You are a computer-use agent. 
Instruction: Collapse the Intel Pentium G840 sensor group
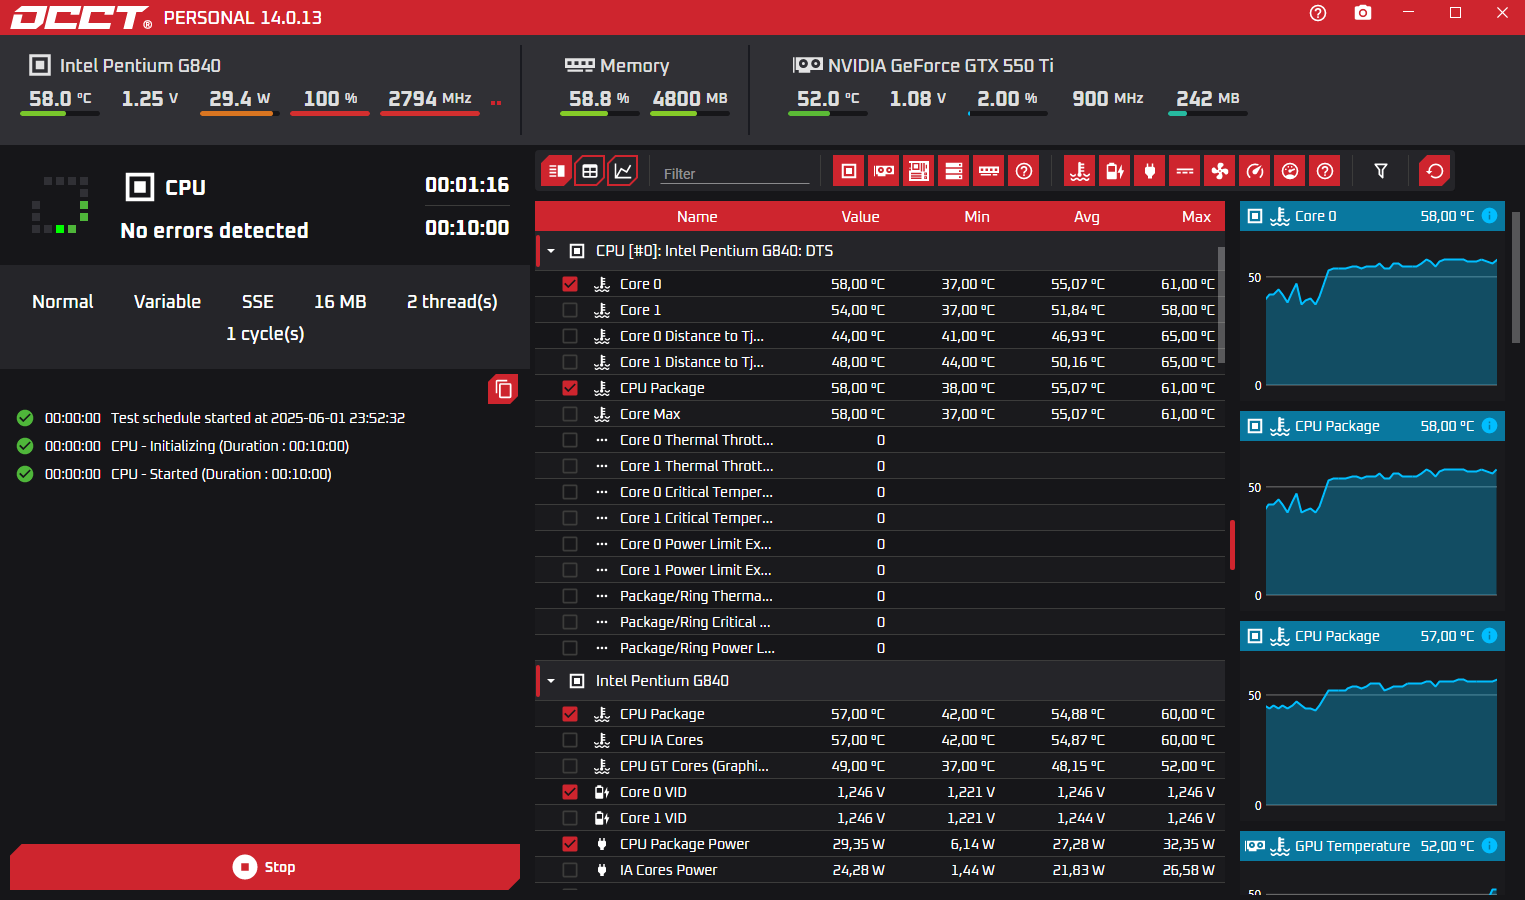pos(551,681)
